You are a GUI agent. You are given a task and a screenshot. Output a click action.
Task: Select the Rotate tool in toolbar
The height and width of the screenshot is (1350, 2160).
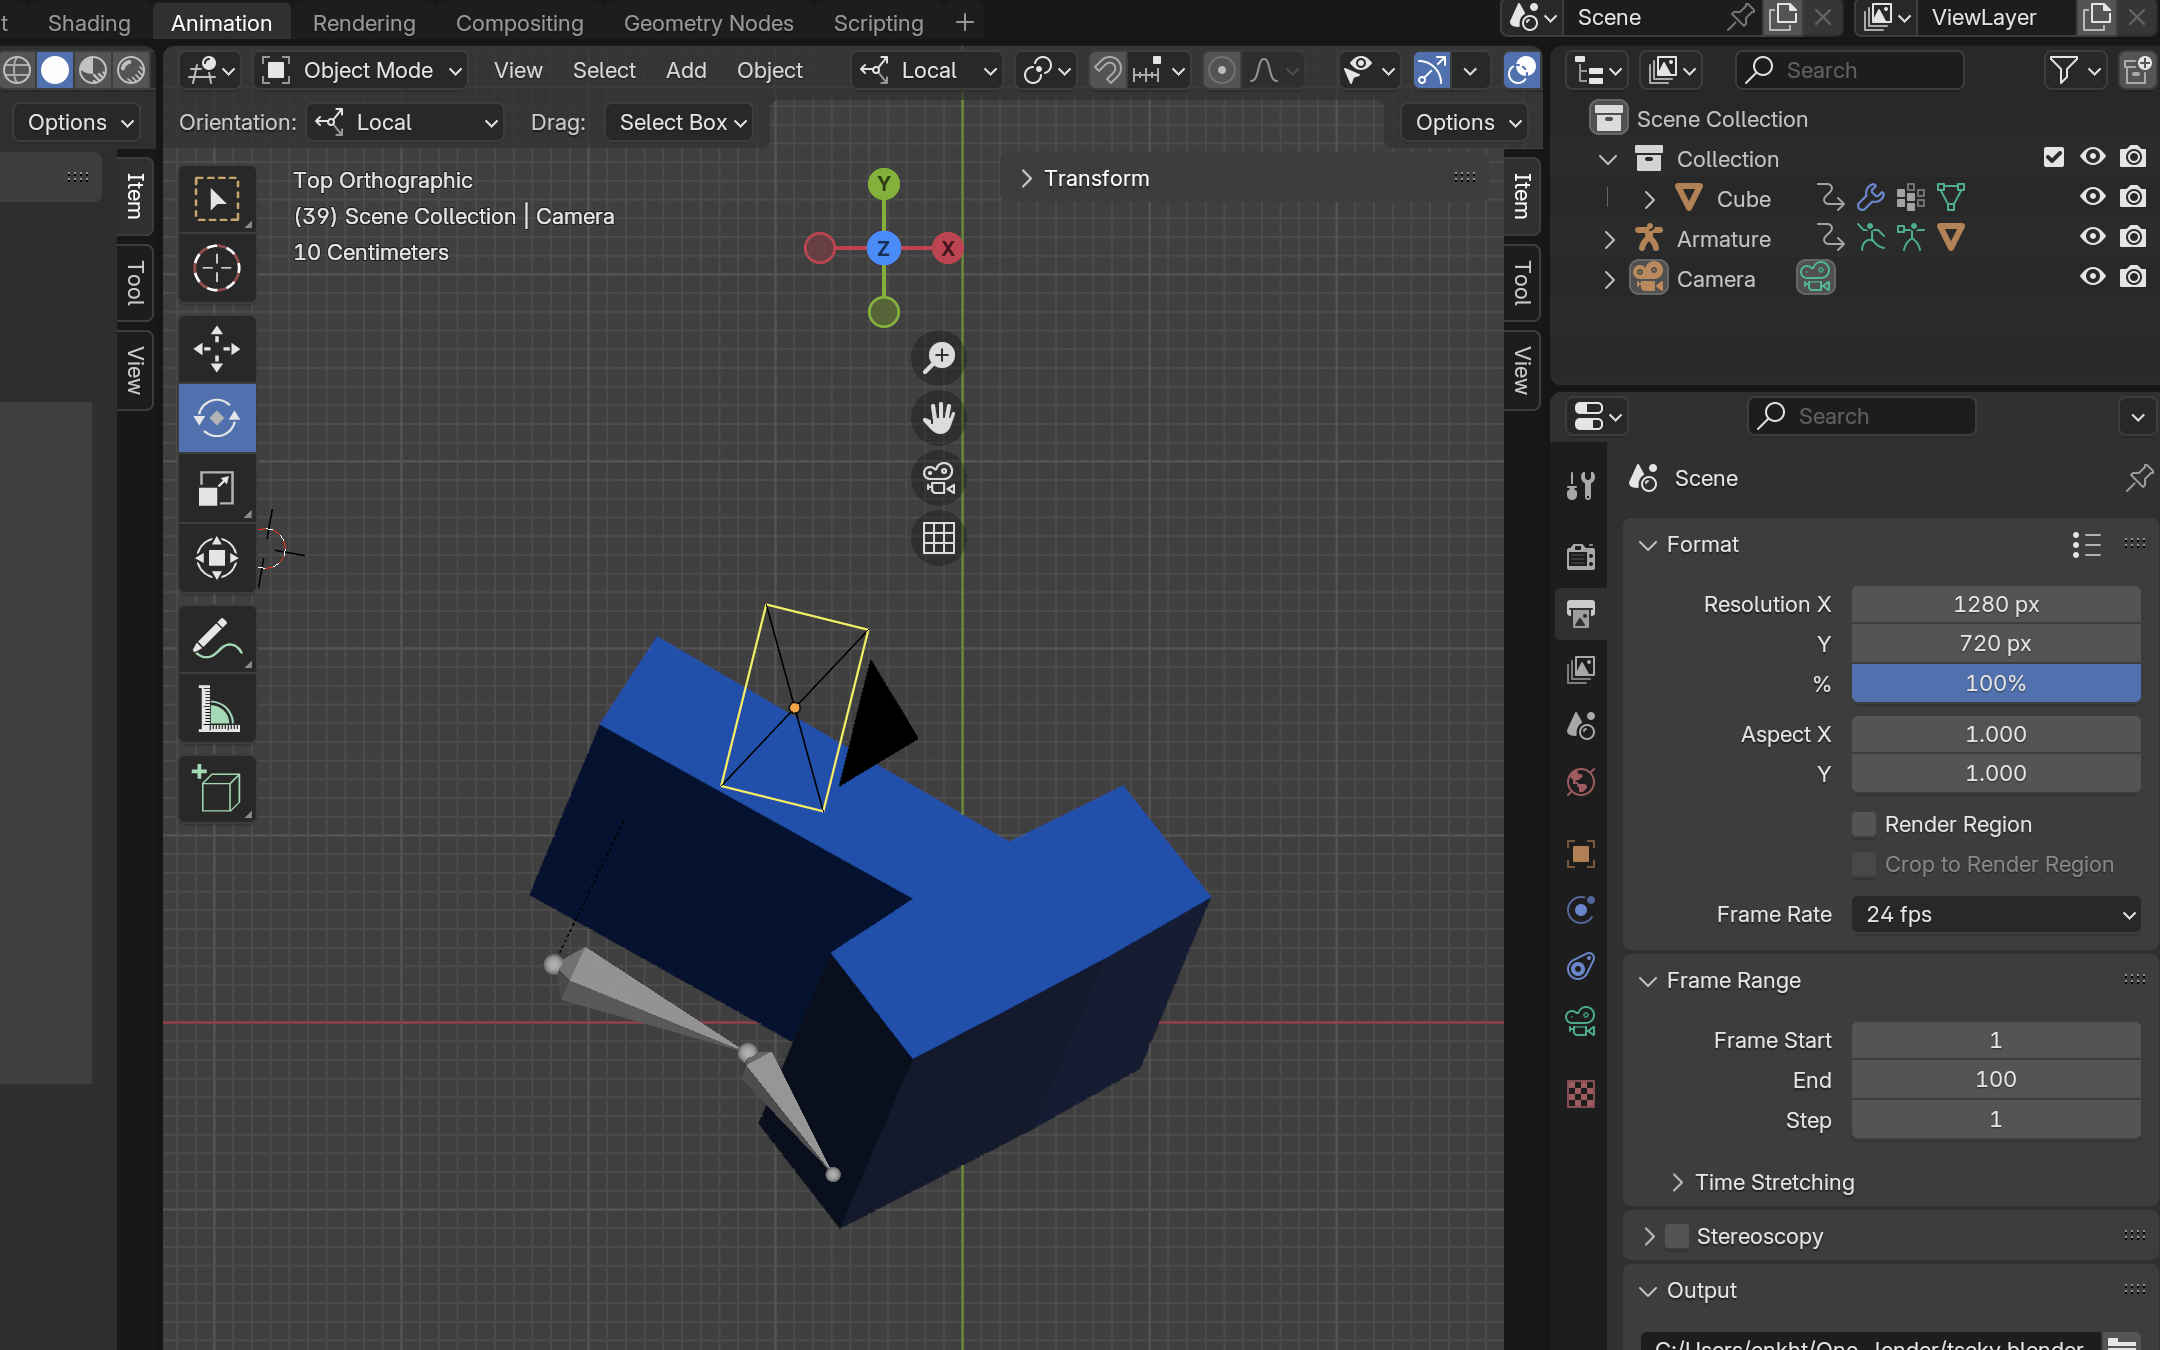coord(218,417)
